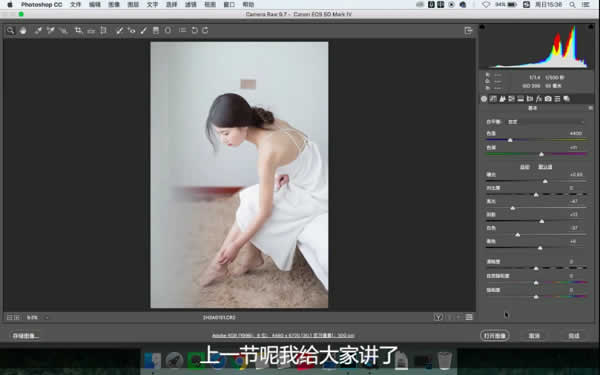Toggle before/after view Y button
This screenshot has width=600, height=375.
click(x=439, y=317)
